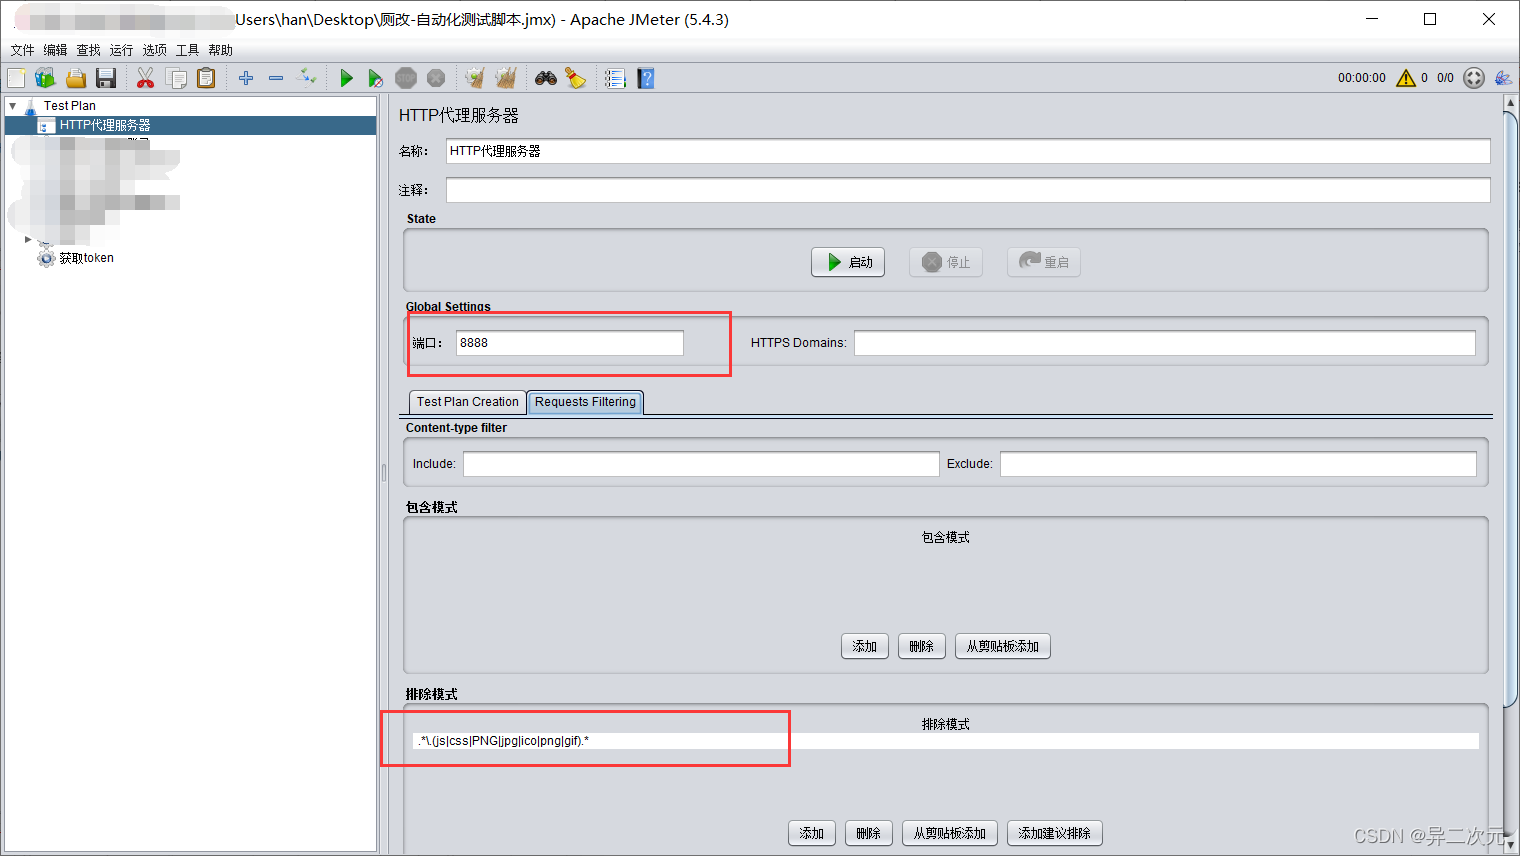
Task: Switch to the Test Plan Creation tab
Action: (468, 402)
